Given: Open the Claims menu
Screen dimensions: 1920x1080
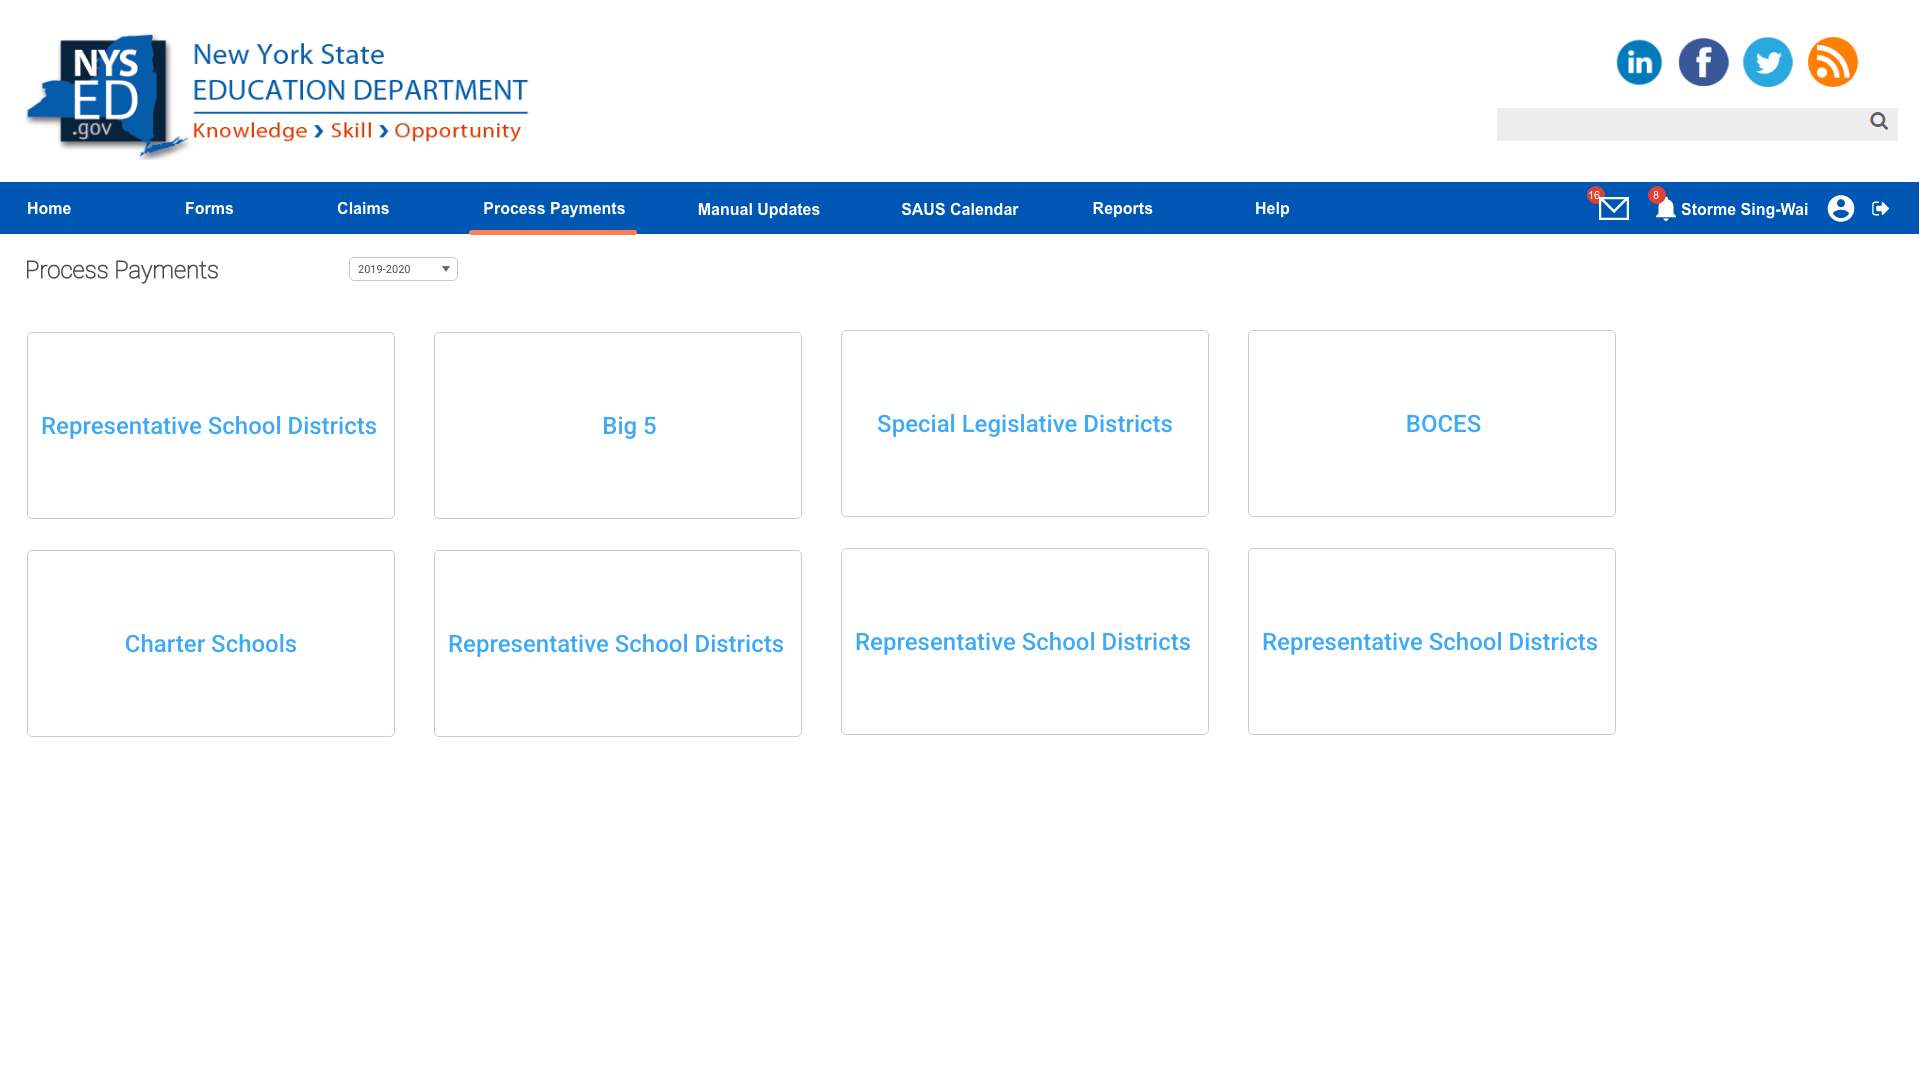Looking at the screenshot, I should coord(362,208).
